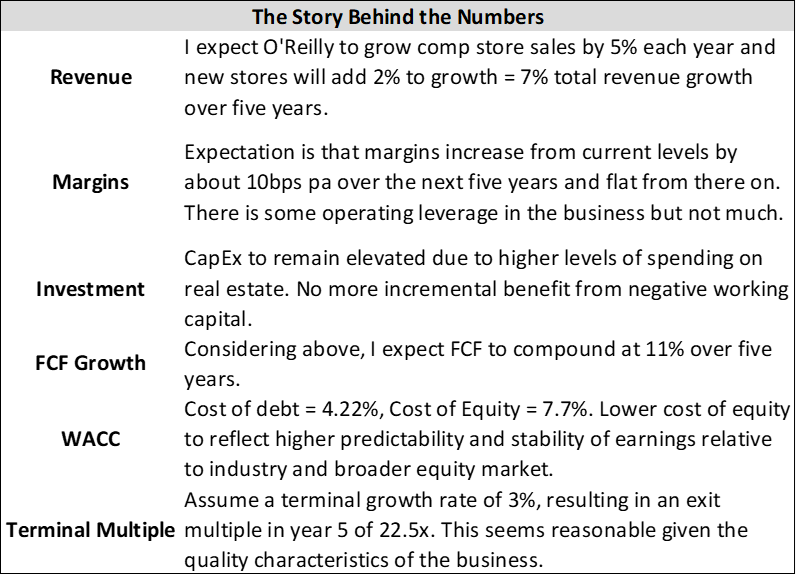The height and width of the screenshot is (575, 796).
Task: Click the "quality characteristics of the business" line
Action: (363, 560)
